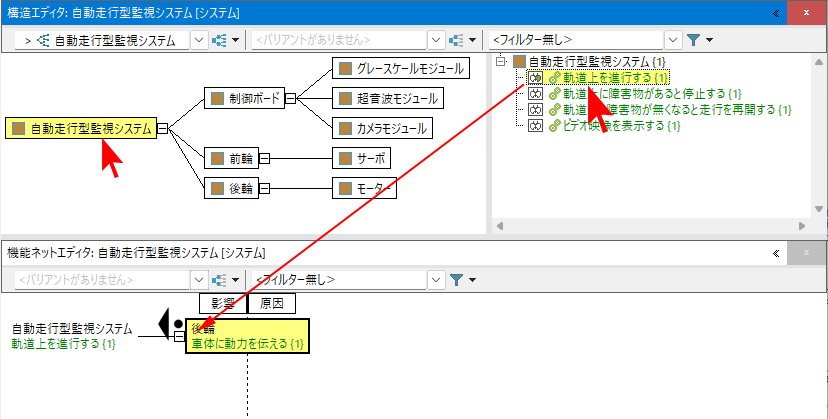
Task: Click tree icon next to empty variant box
Action: (x=456, y=40)
